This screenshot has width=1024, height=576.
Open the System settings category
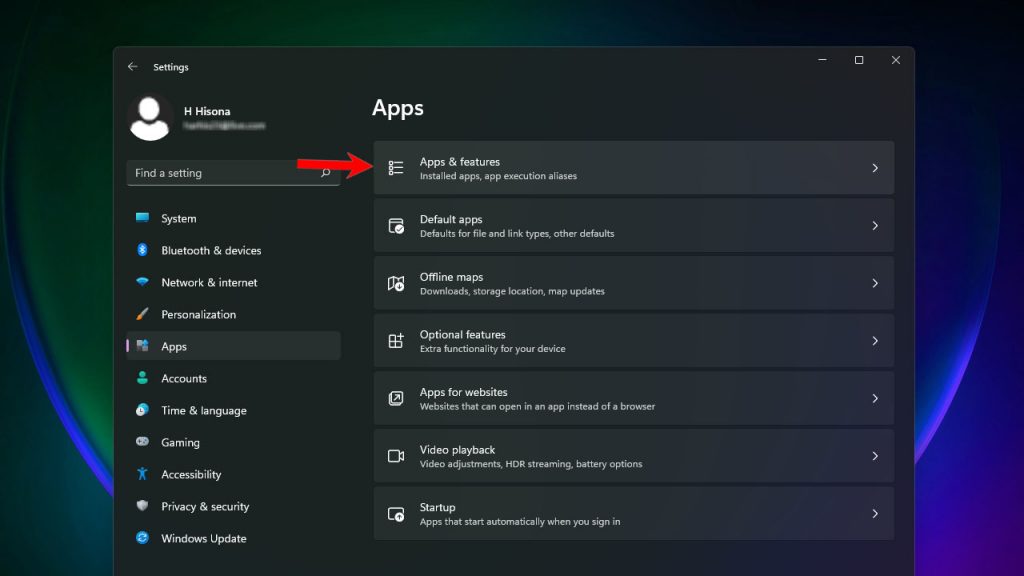tap(233, 218)
